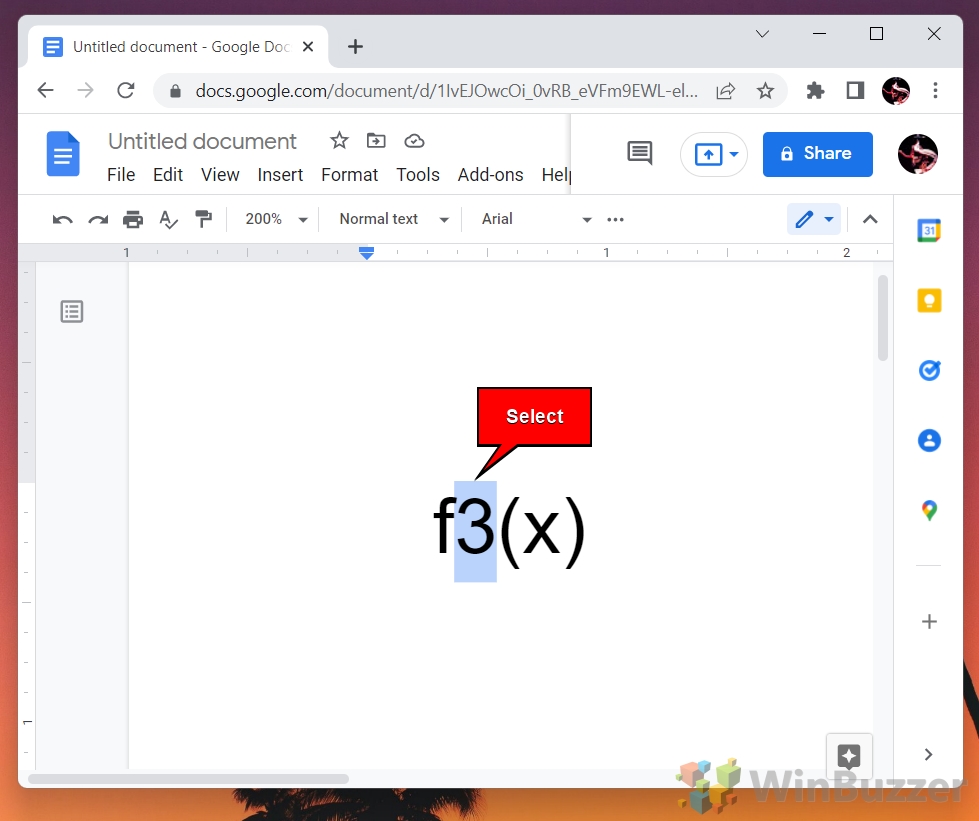Move document with the folder icon
The height and width of the screenshot is (821, 979).
click(376, 140)
